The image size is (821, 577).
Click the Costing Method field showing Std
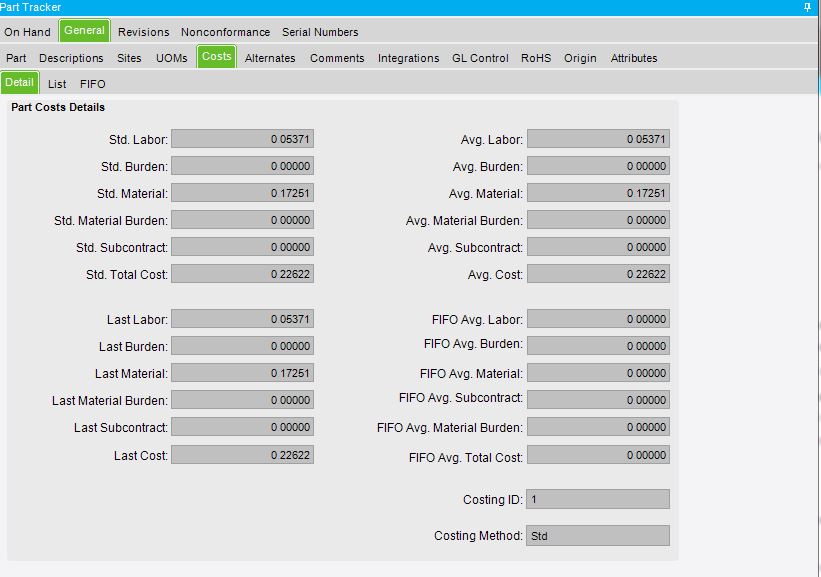coord(598,536)
